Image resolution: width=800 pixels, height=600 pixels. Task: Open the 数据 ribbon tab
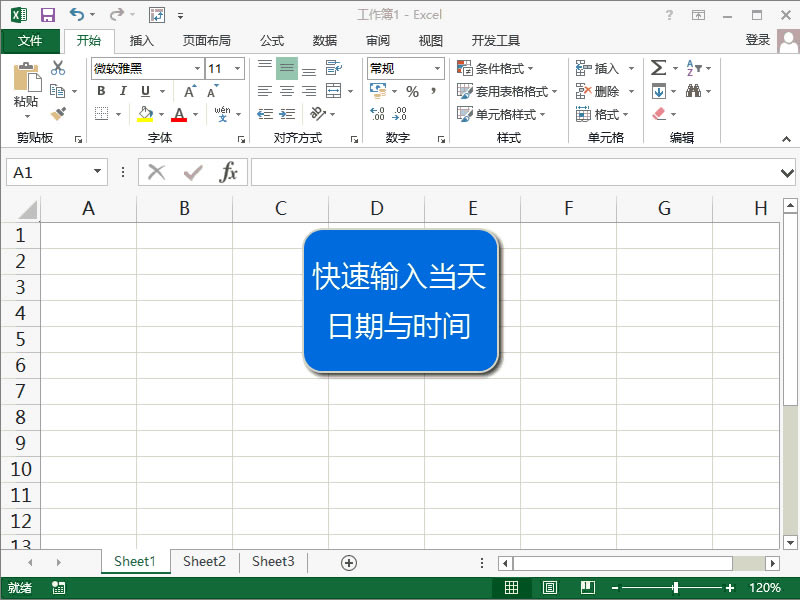coord(324,41)
